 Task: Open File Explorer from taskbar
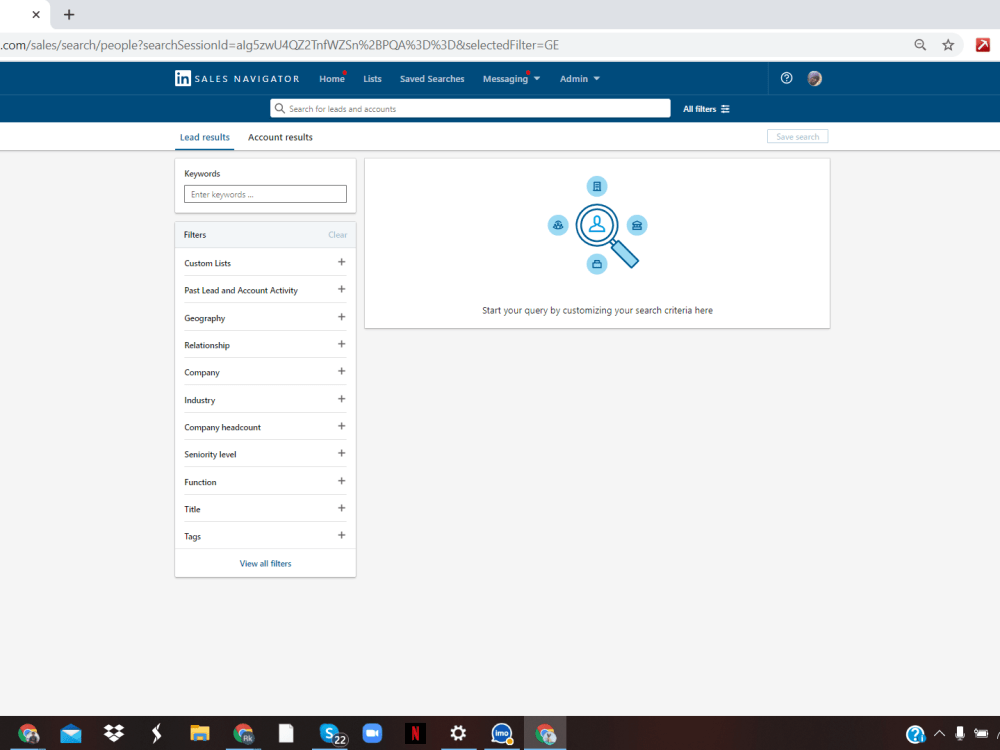click(200, 733)
